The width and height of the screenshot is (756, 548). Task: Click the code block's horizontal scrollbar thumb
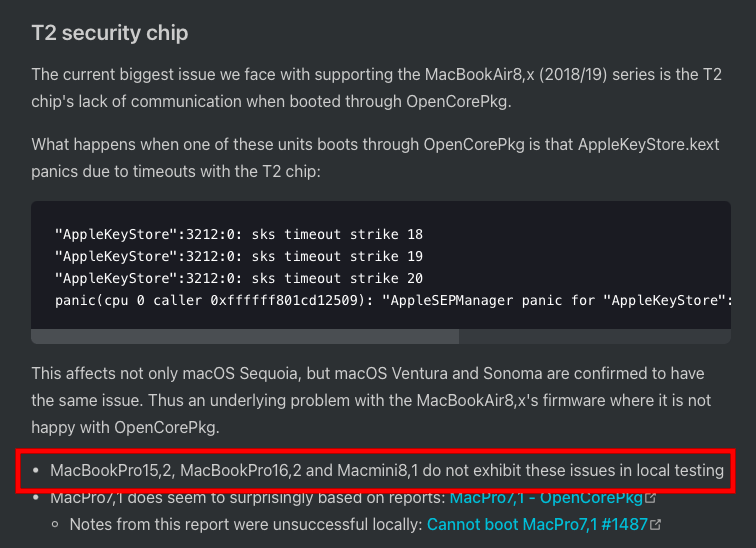click(245, 337)
